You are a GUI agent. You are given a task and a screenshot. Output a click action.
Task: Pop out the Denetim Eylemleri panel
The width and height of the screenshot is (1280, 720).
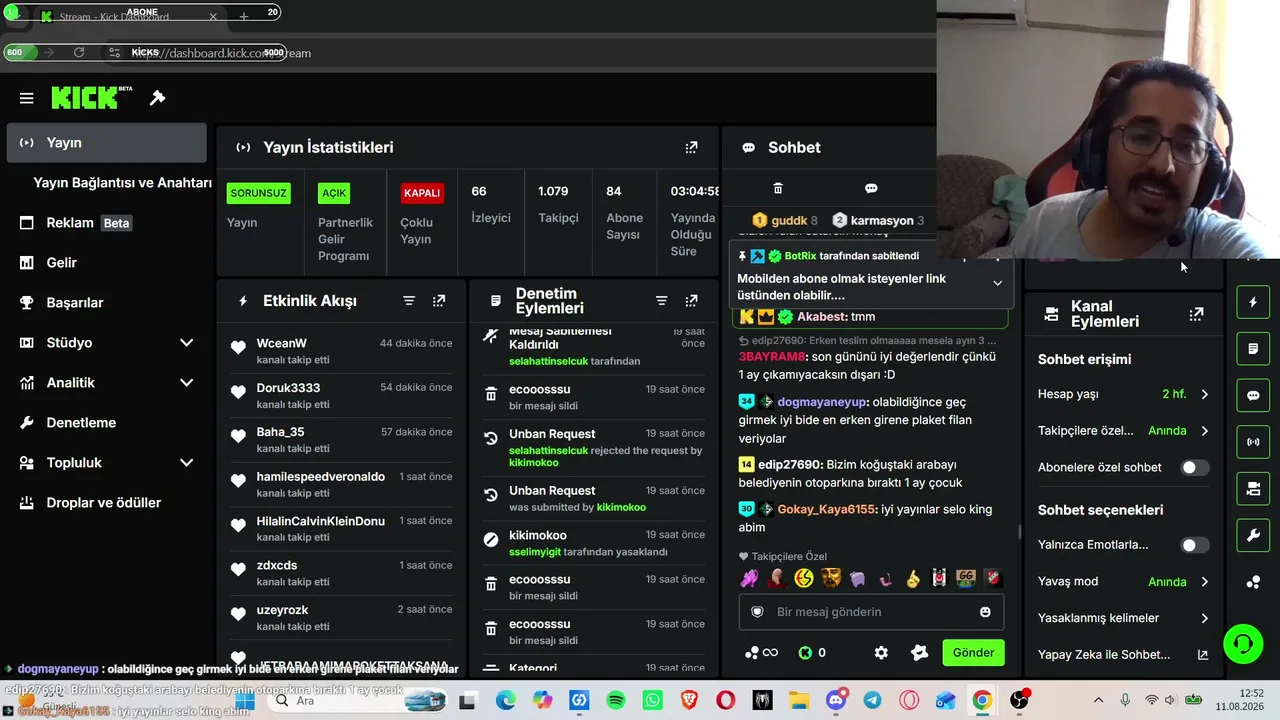point(691,301)
